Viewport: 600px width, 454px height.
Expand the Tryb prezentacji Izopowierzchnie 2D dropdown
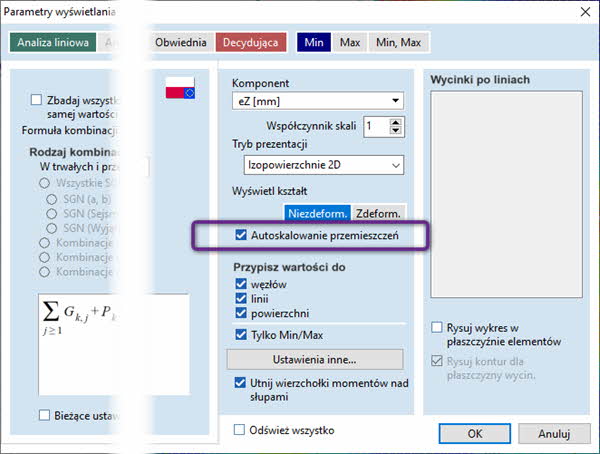323,164
